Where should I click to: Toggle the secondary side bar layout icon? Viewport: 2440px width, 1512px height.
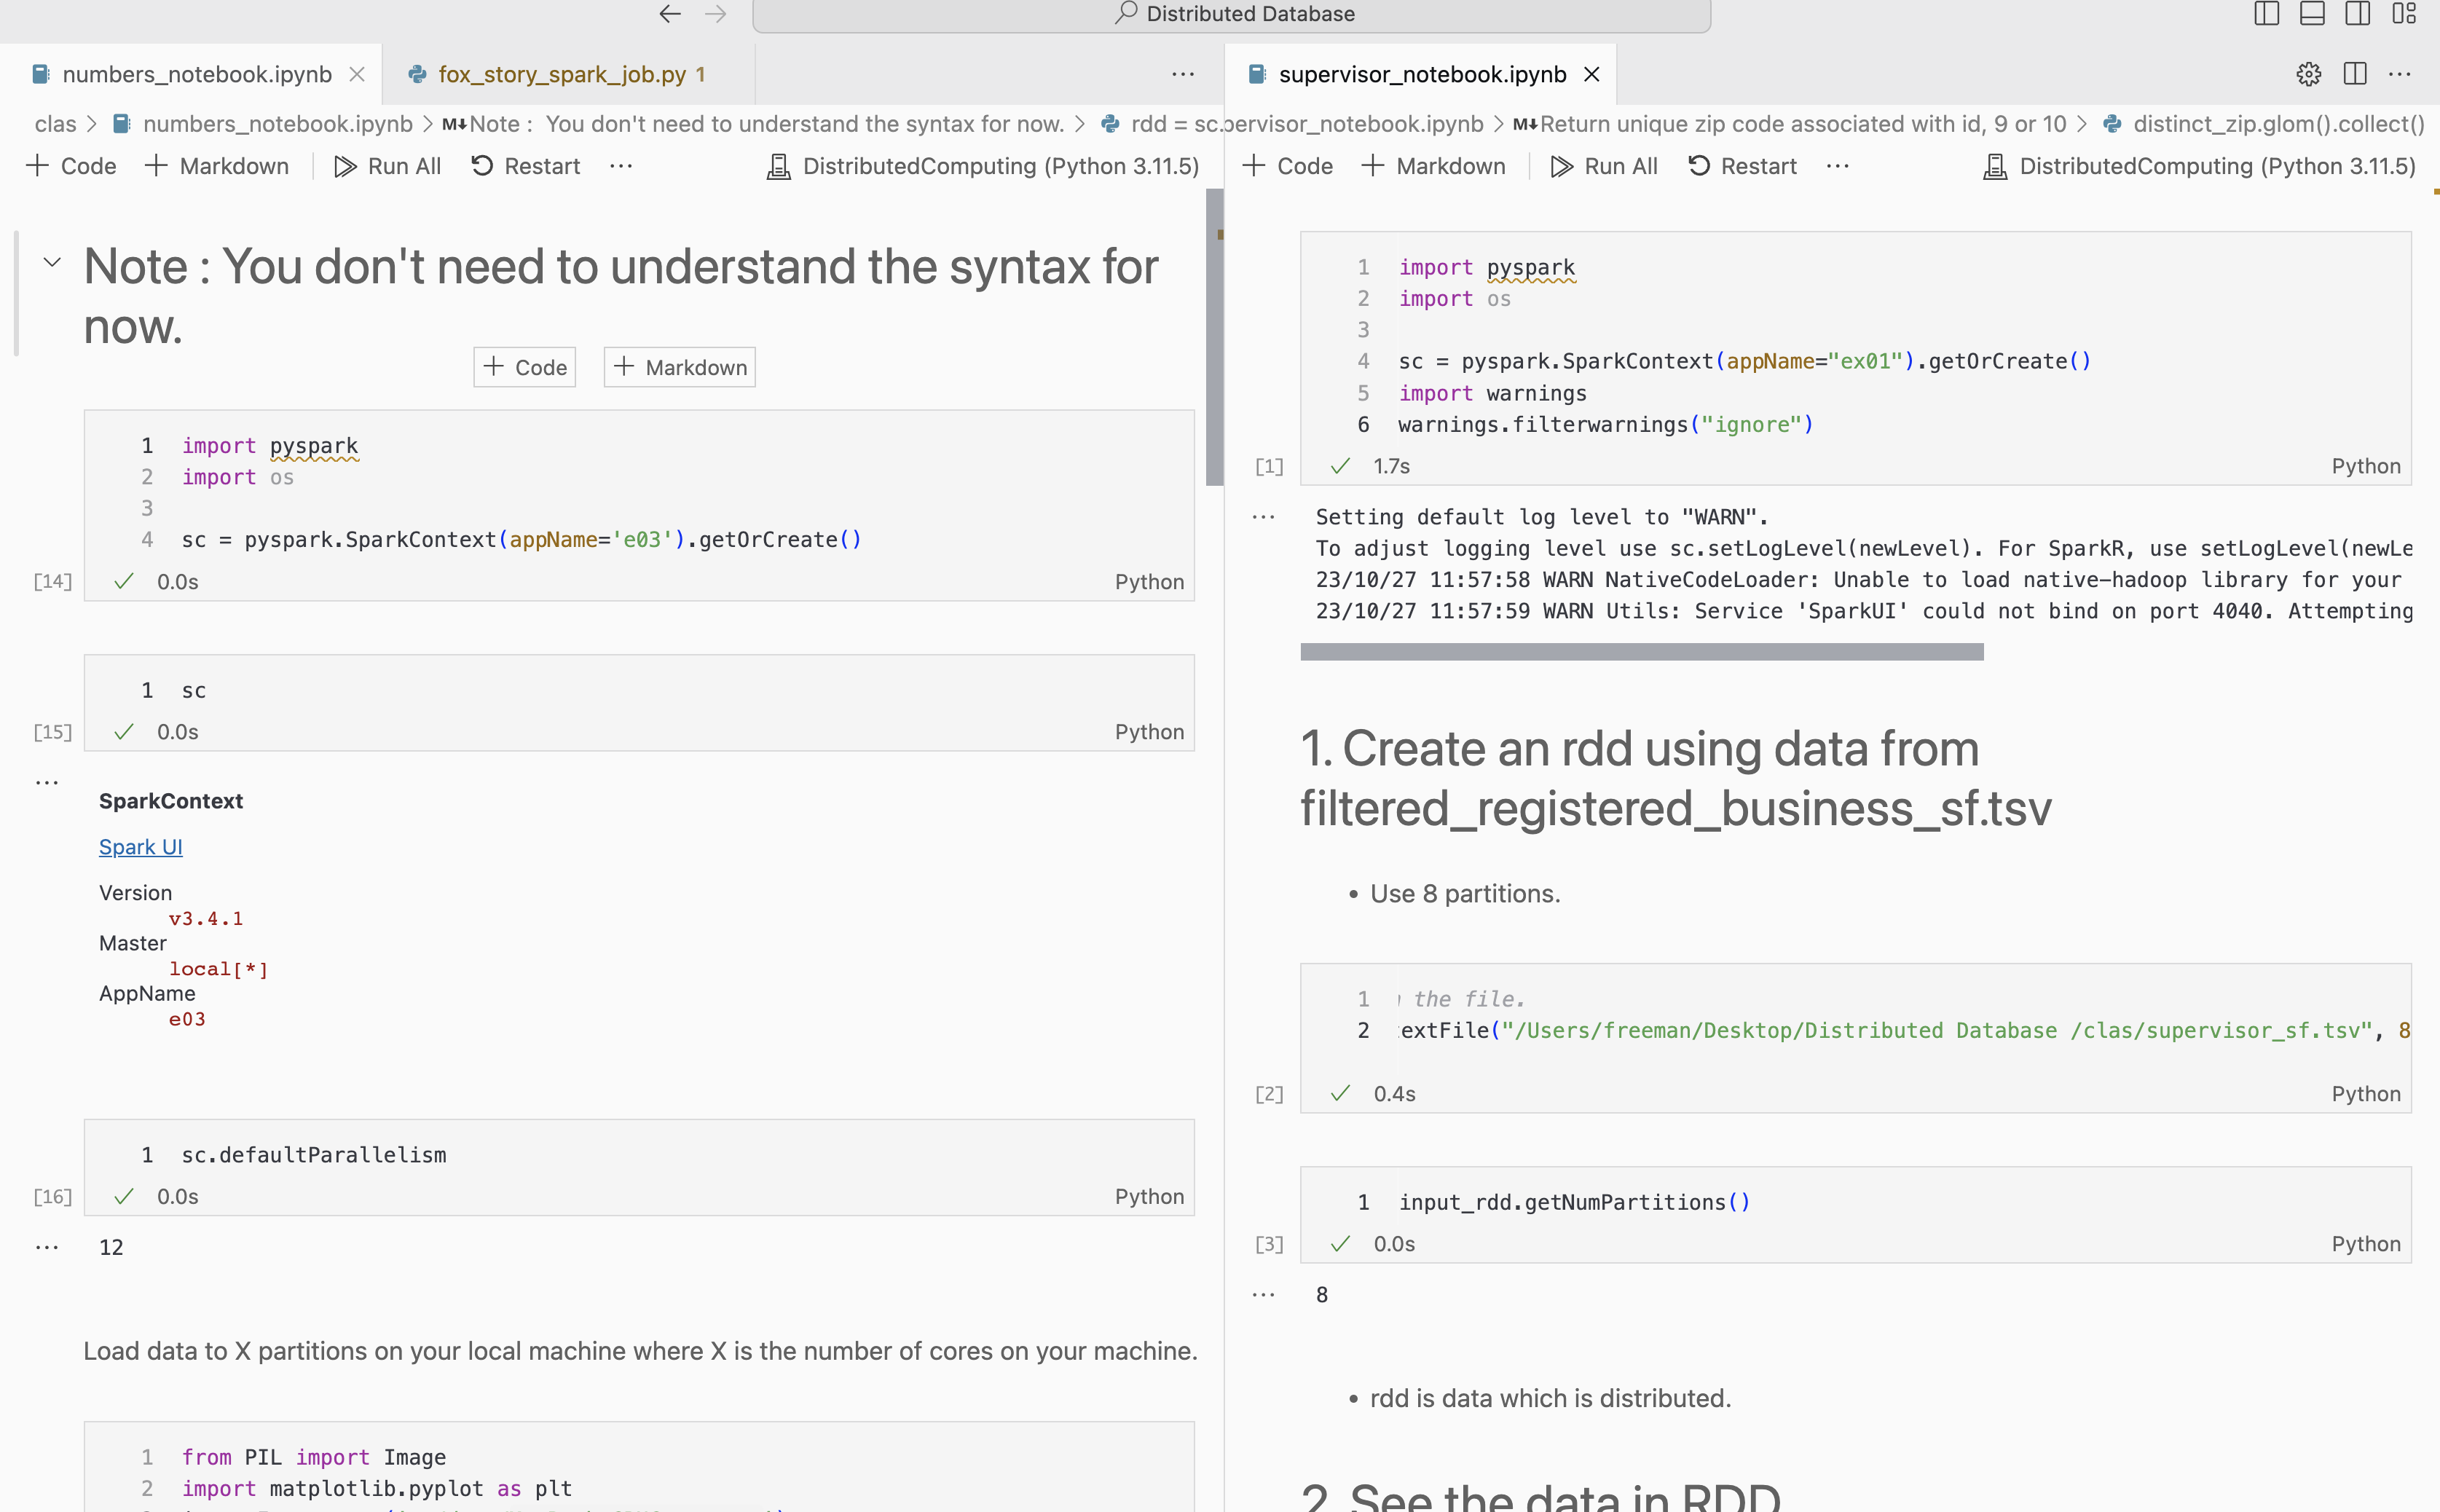coord(2357,14)
